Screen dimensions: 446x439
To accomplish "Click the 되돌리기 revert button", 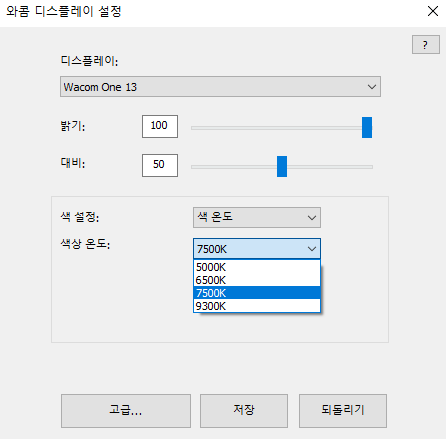I will [343, 411].
